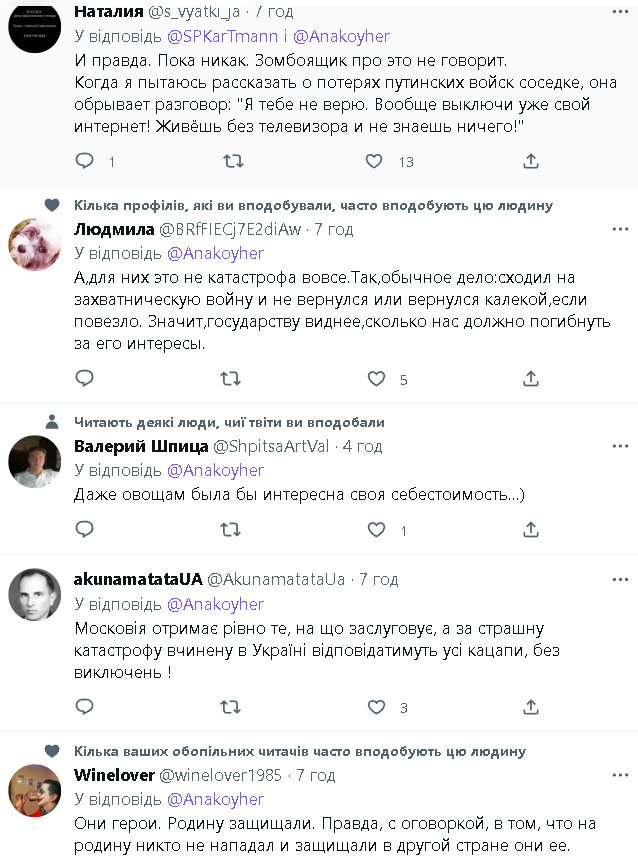Retweet Наталия's tweet
638x865 pixels.
coord(232,161)
